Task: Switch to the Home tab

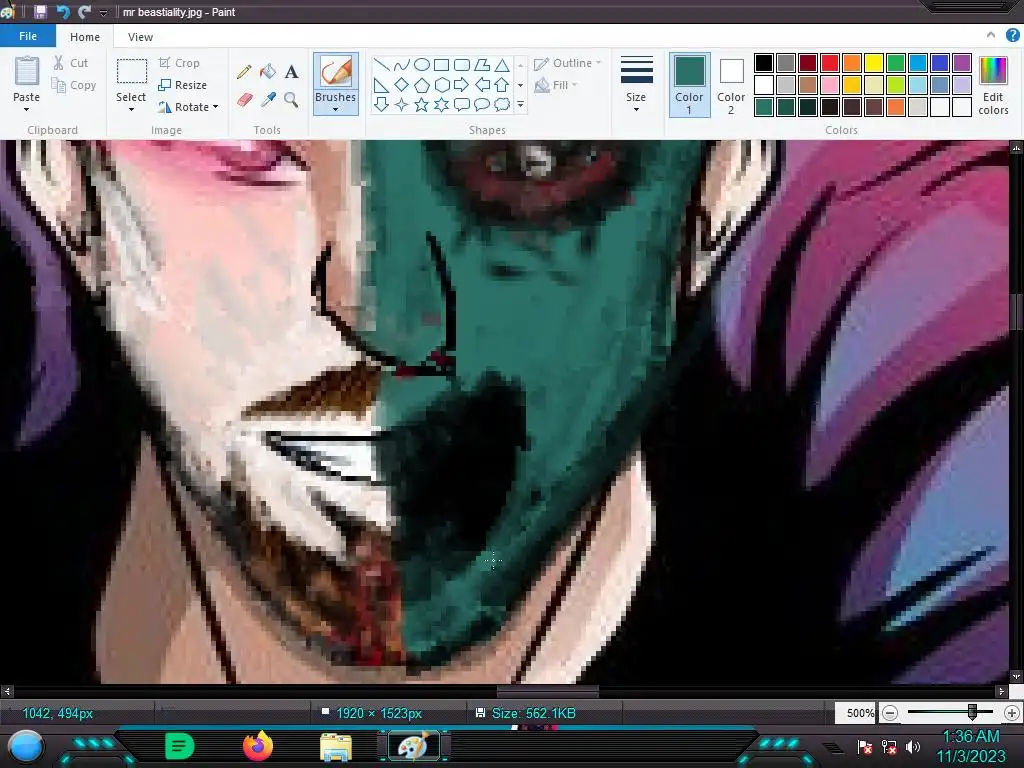Action: coord(85,37)
